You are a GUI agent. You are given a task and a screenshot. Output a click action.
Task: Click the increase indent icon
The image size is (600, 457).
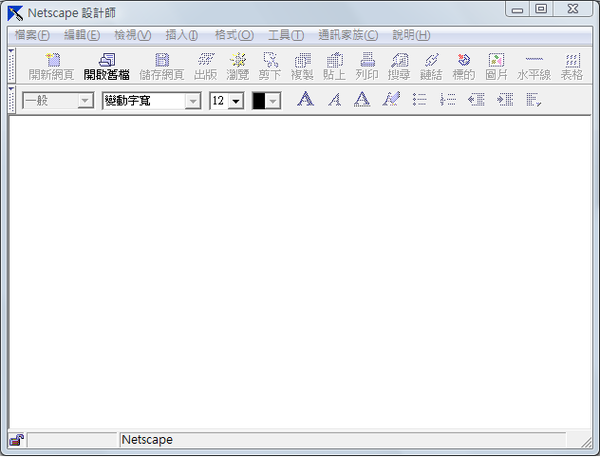[505, 100]
